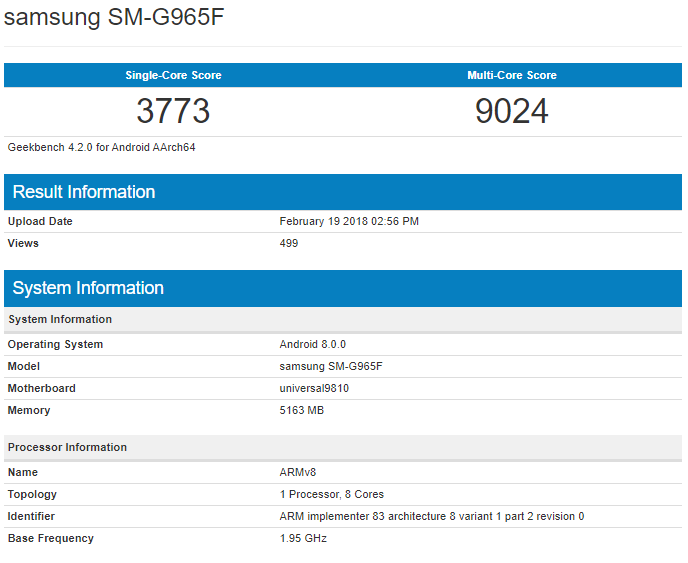The width and height of the screenshot is (688, 563).
Task: Click the Processor Information subheader
Action: (67, 447)
